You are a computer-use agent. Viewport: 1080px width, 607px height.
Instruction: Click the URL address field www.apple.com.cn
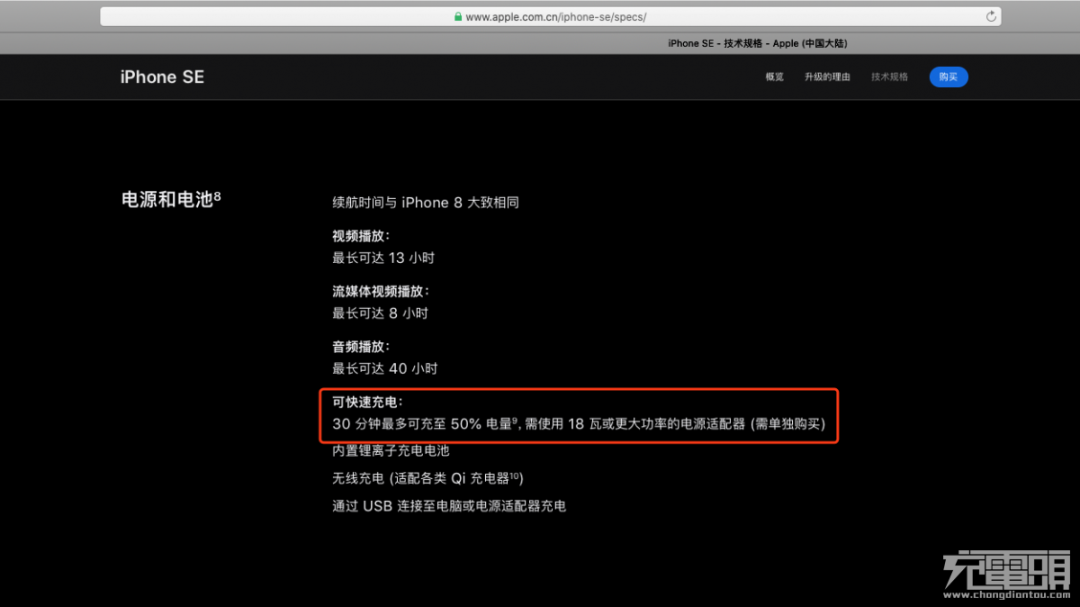(550, 17)
